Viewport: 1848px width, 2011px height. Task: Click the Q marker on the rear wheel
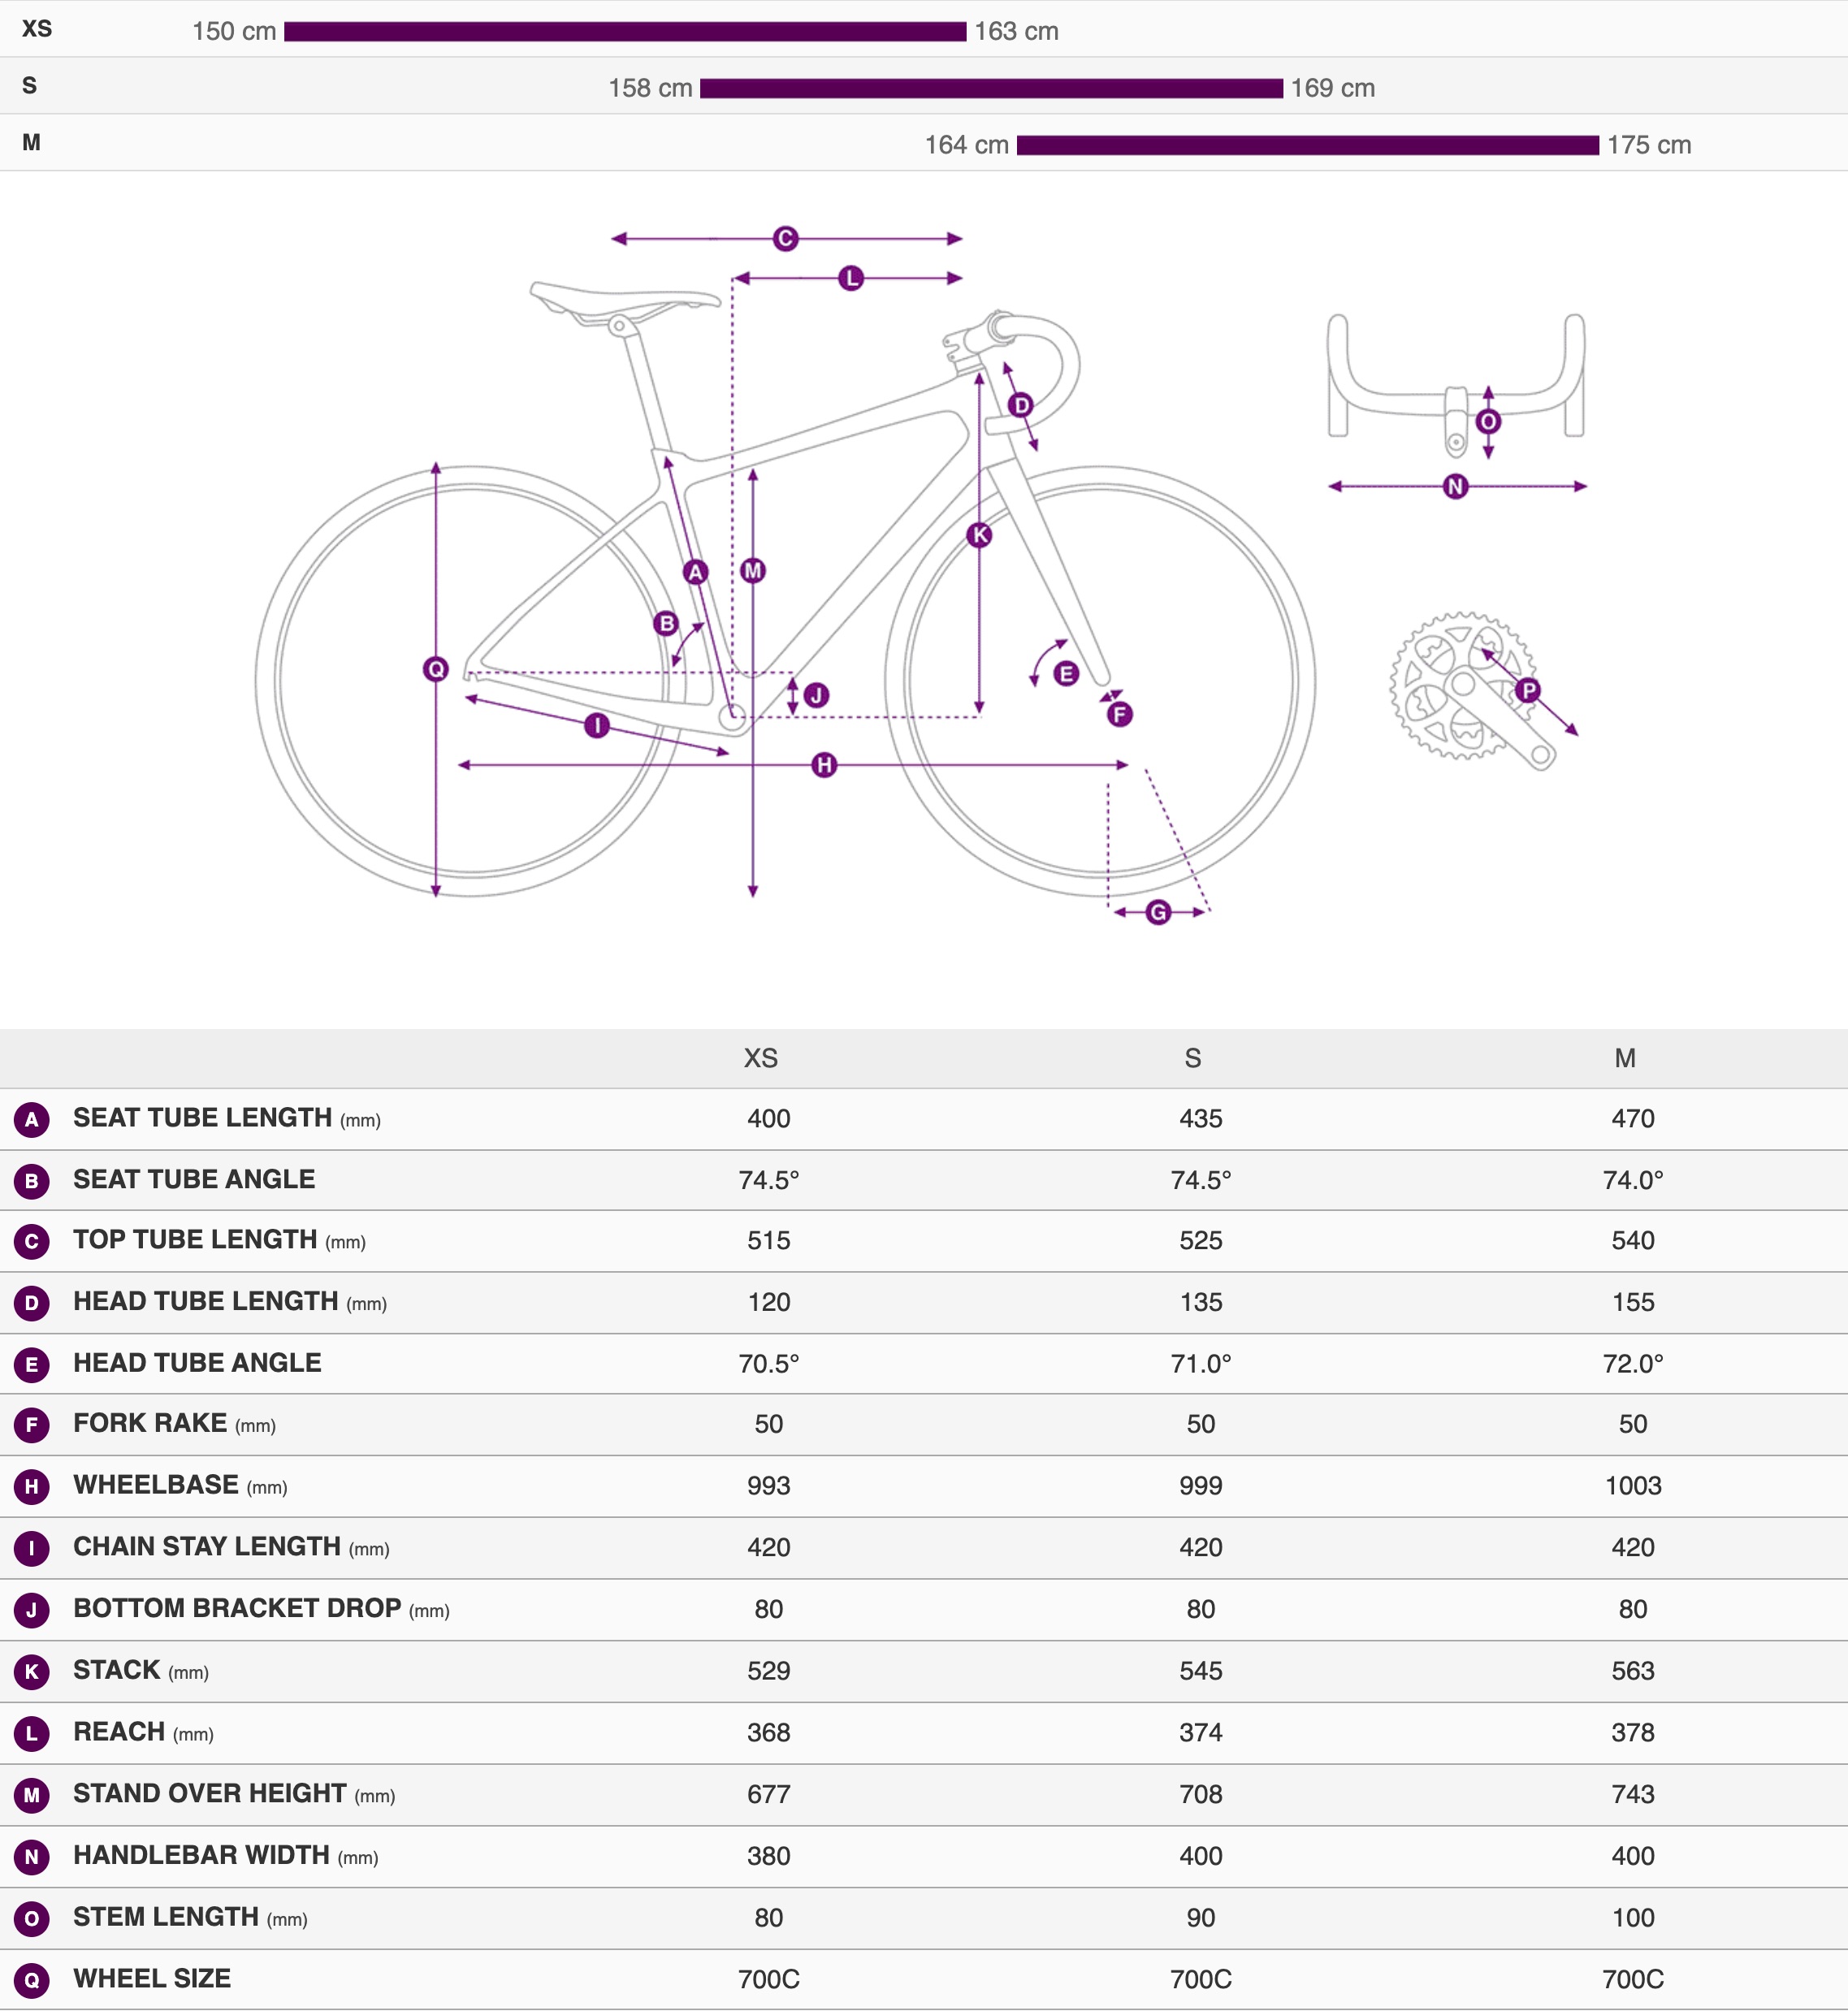point(436,669)
